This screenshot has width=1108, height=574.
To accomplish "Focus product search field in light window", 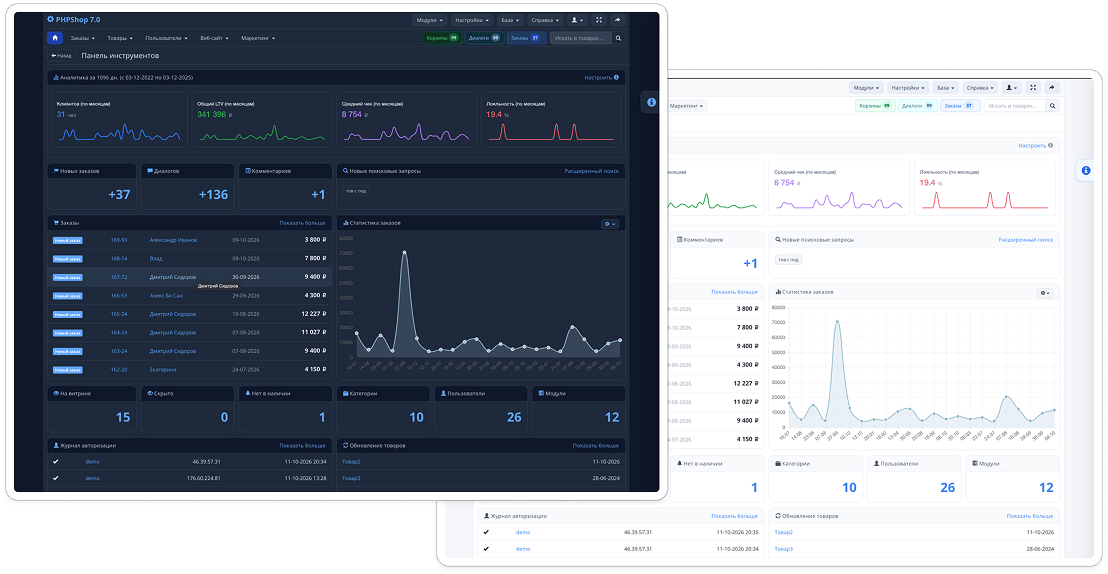I will [x=1015, y=106].
